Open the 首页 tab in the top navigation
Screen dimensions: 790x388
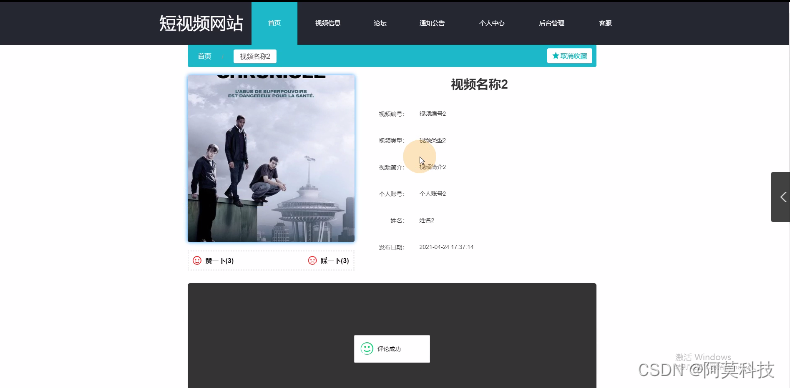(x=274, y=23)
